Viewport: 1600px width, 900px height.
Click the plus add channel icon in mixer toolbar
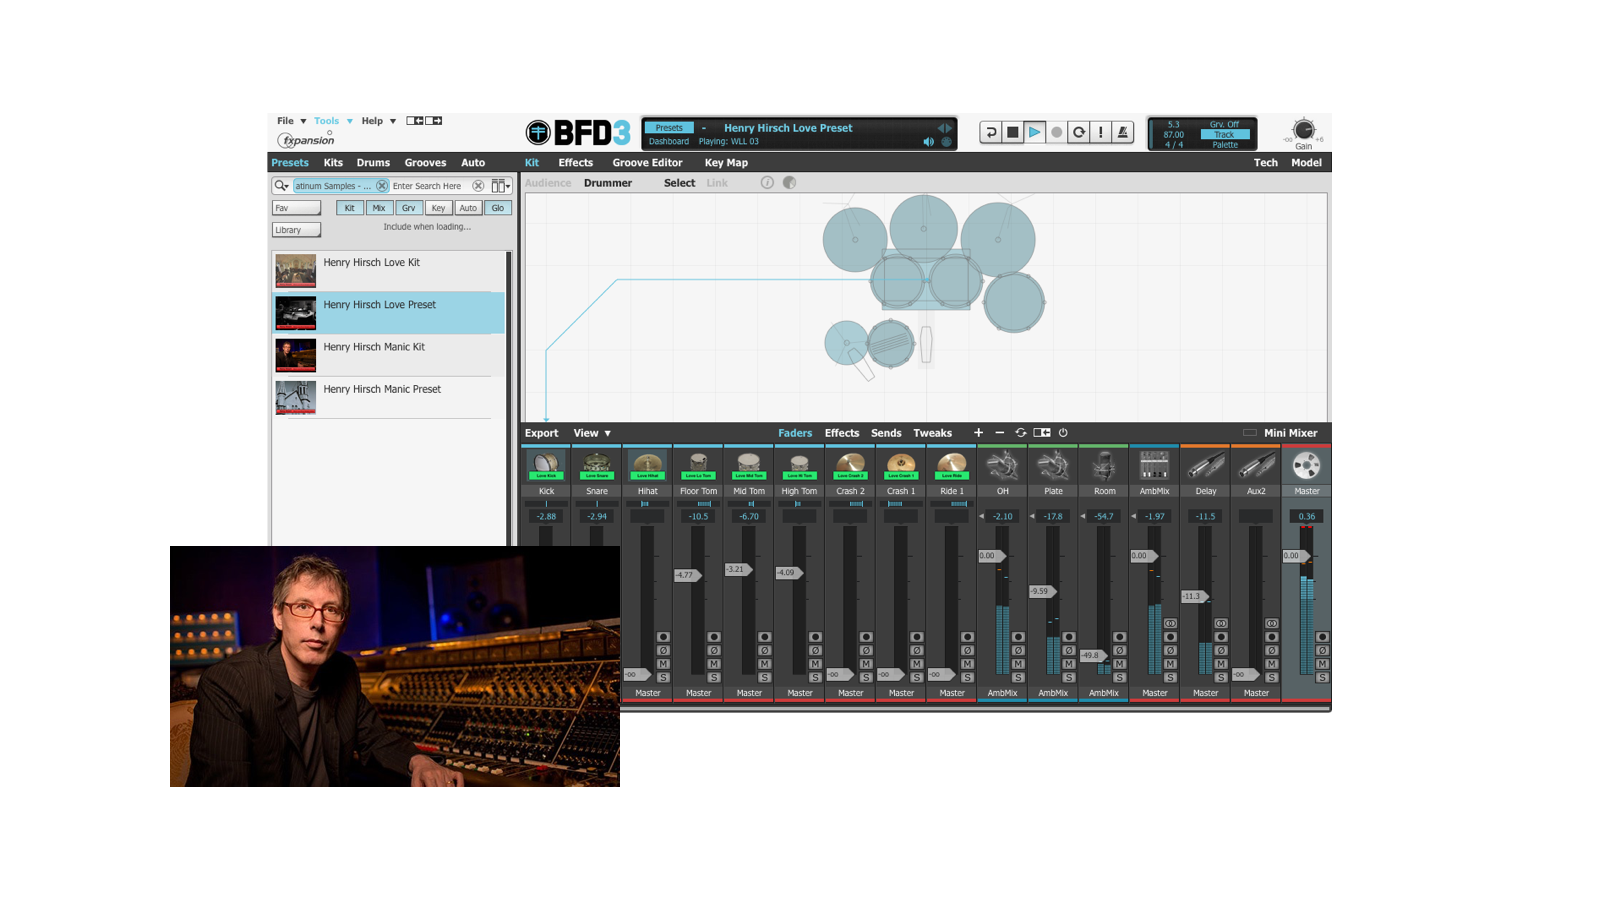[x=978, y=433]
